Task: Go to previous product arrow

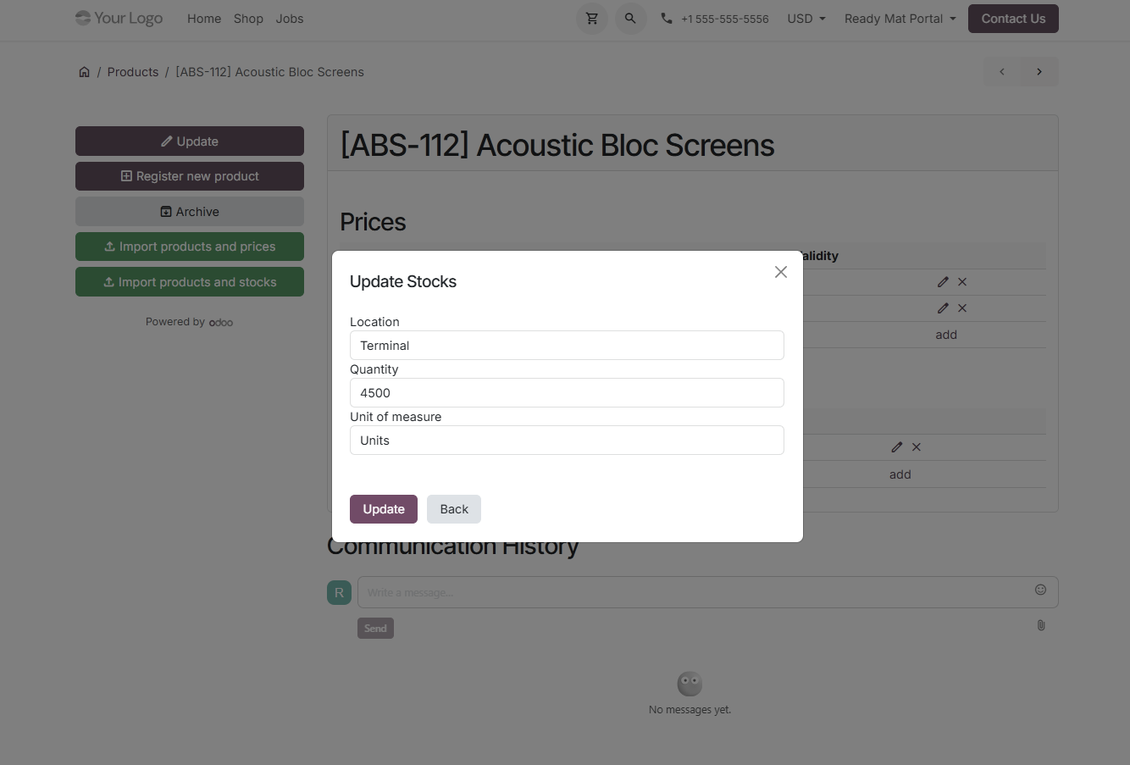Action: point(1002,71)
